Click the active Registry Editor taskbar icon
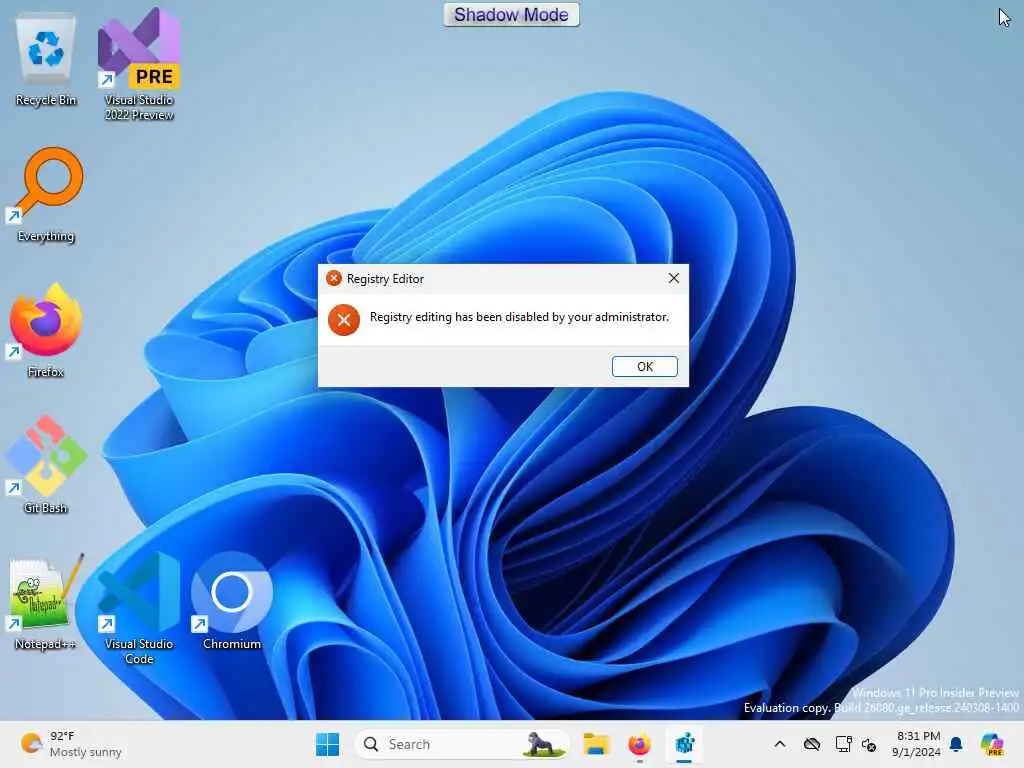The width and height of the screenshot is (1024, 768). (x=684, y=744)
